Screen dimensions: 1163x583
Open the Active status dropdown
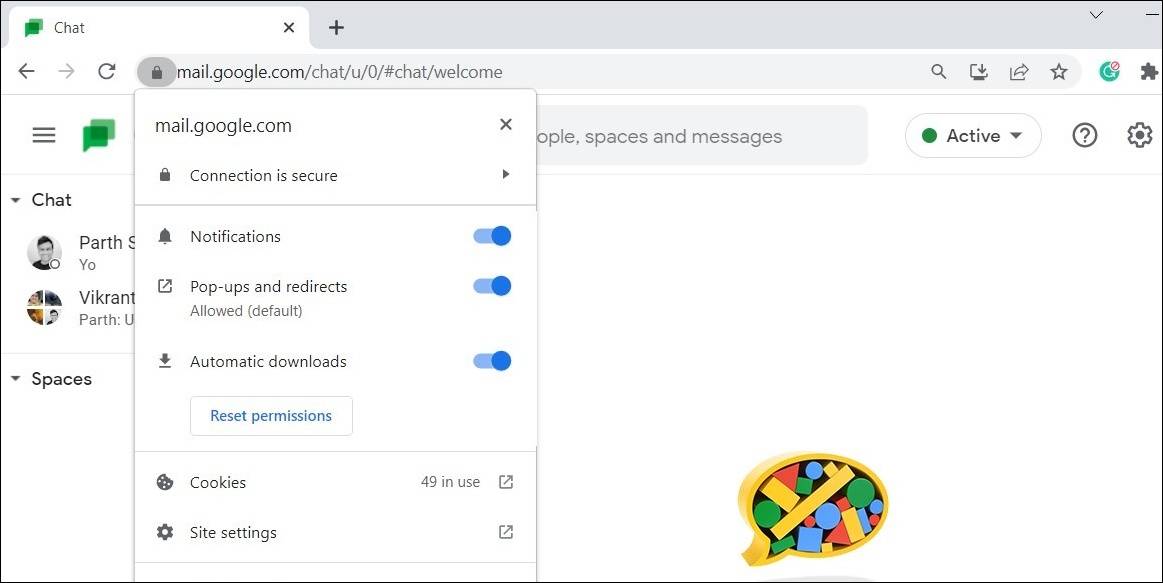(972, 136)
